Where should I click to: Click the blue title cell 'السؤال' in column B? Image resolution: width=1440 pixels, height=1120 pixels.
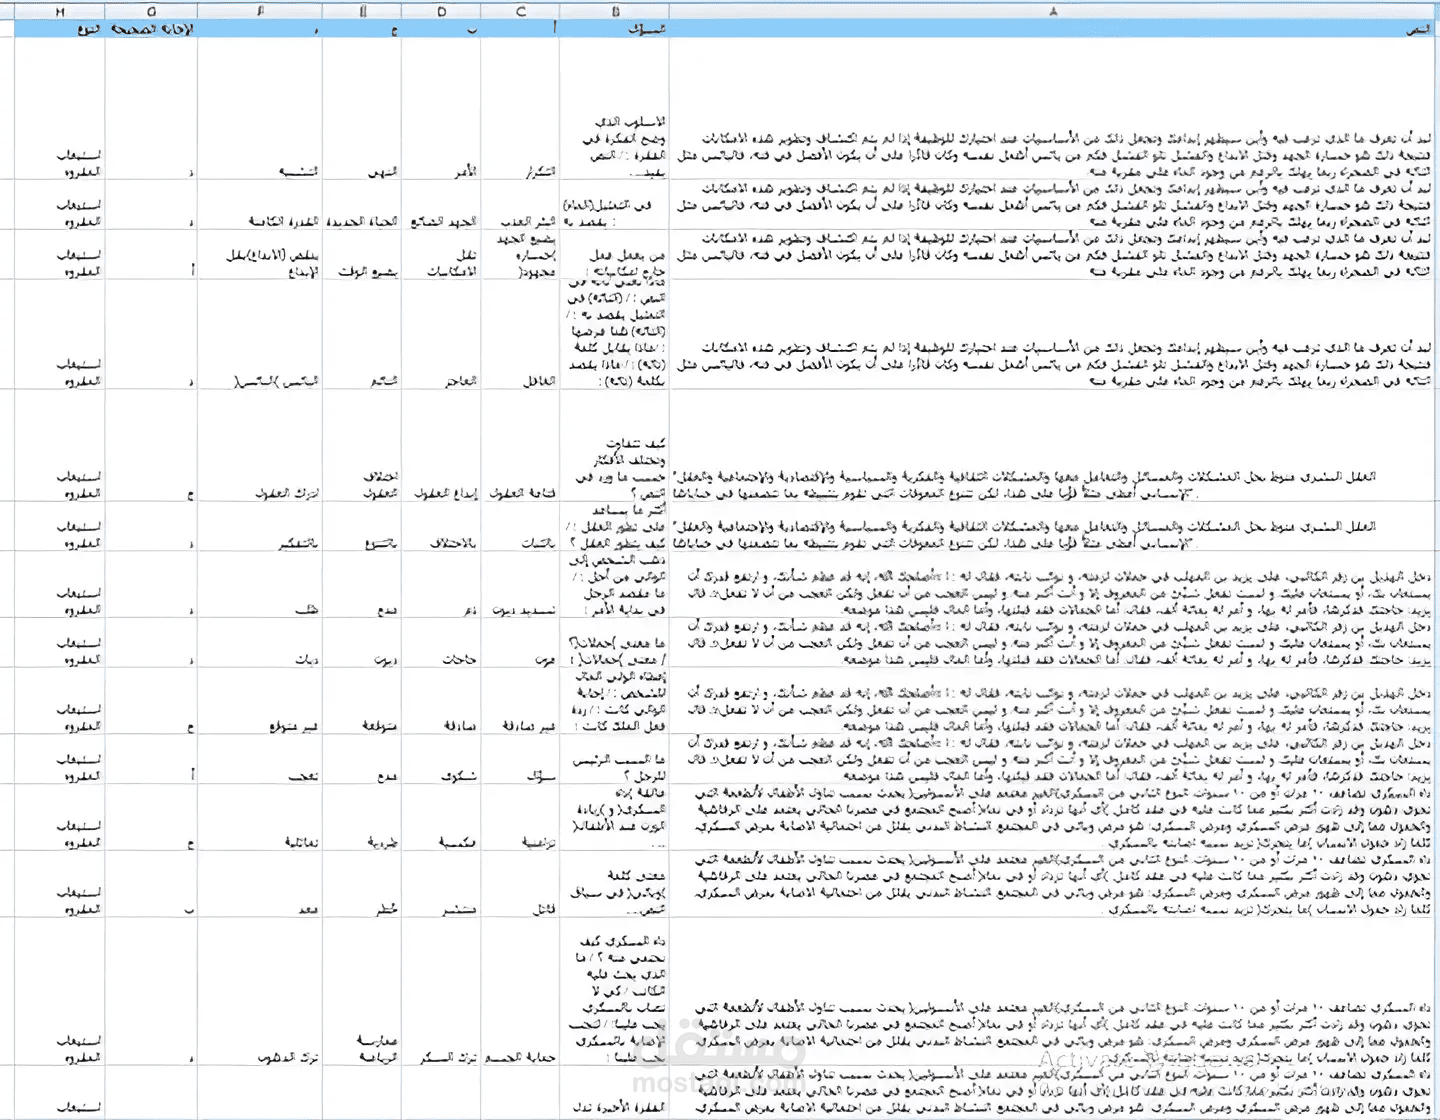[x=614, y=30]
